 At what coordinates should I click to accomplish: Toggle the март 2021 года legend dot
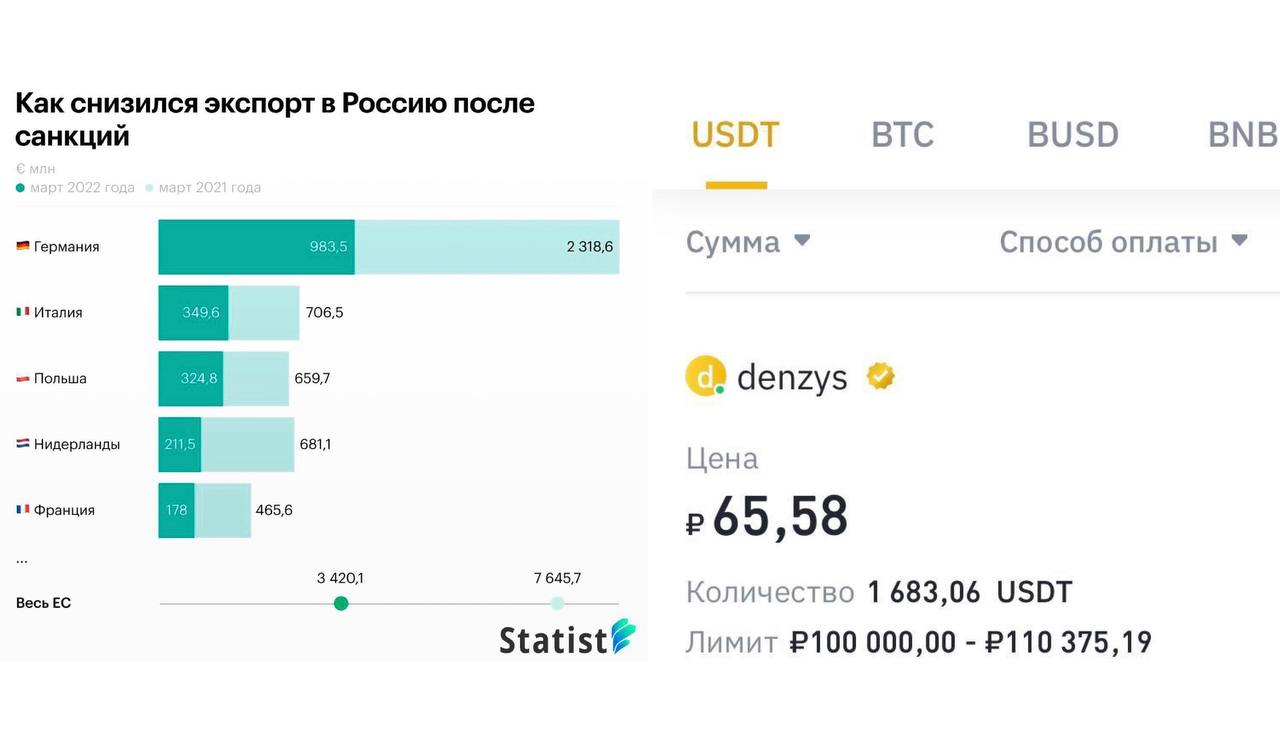coord(150,188)
